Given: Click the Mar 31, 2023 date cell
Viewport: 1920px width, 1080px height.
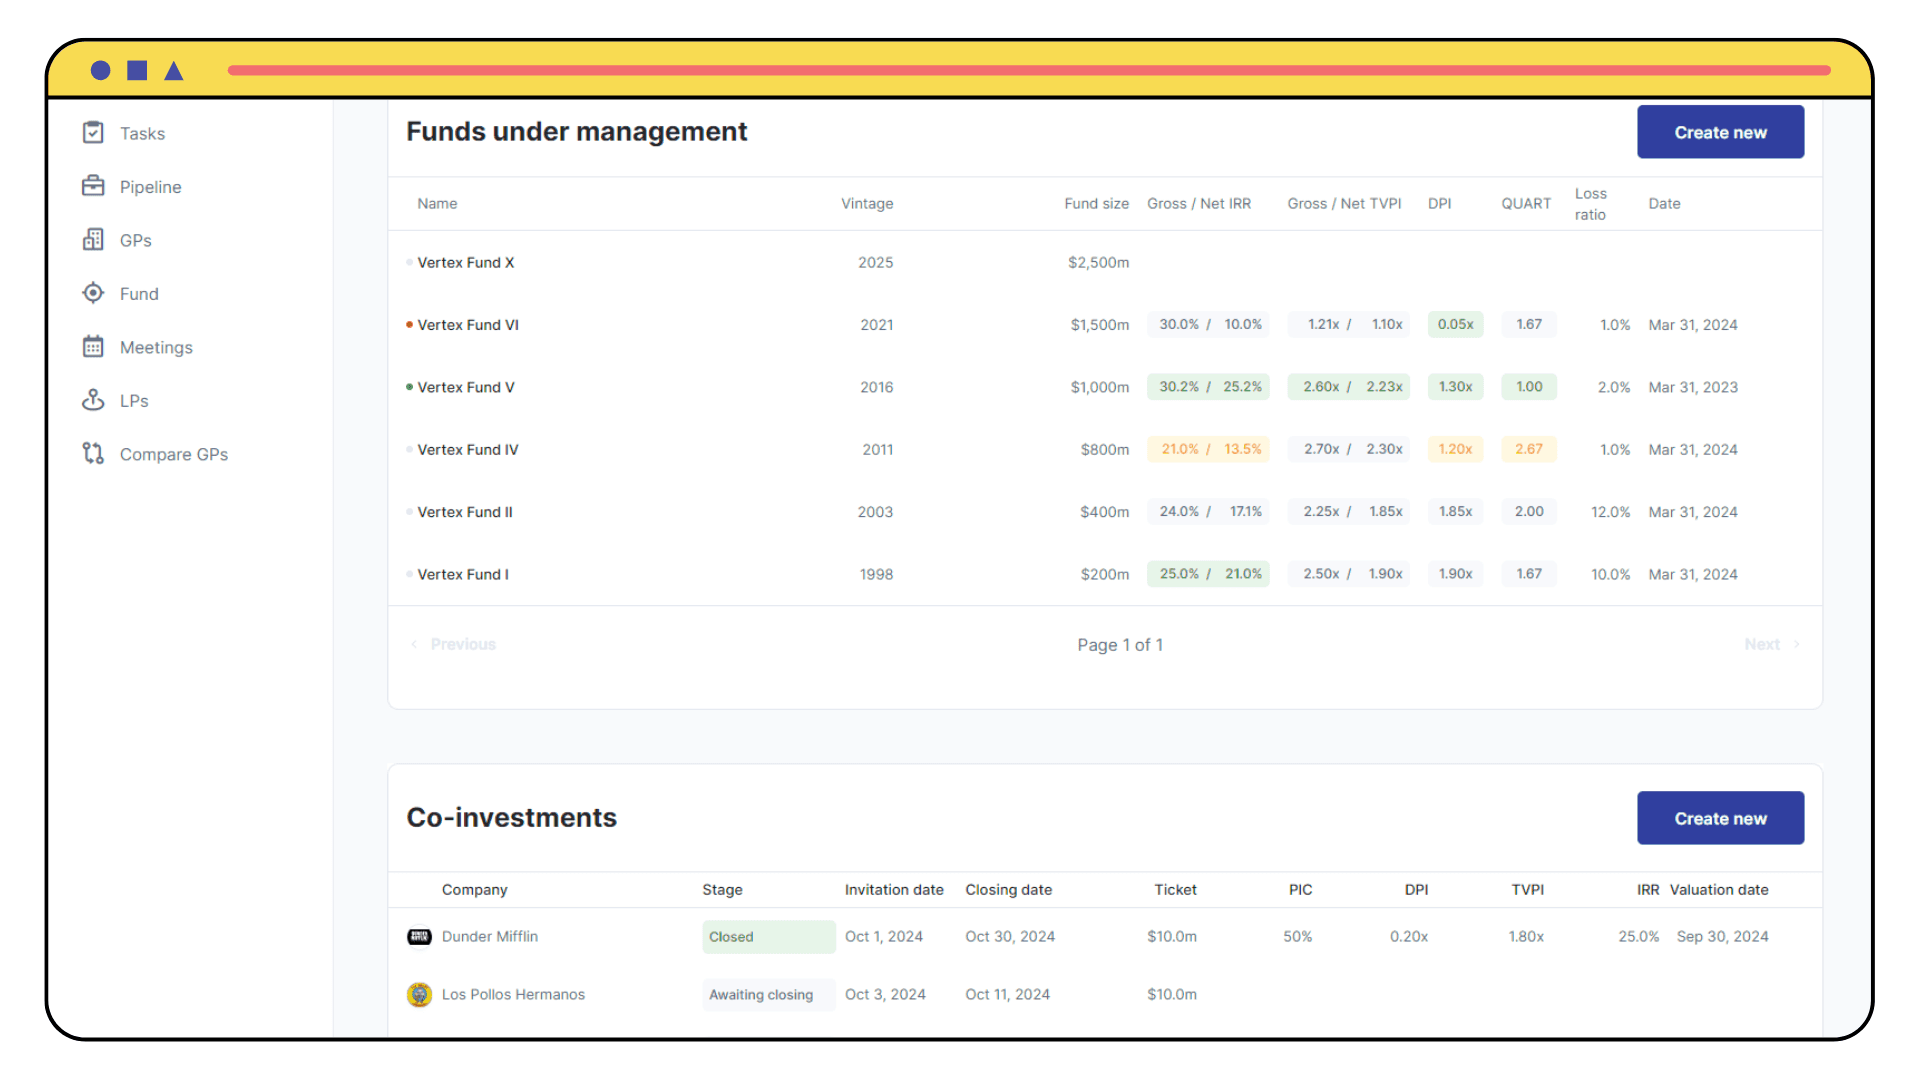Looking at the screenshot, I should [1692, 388].
